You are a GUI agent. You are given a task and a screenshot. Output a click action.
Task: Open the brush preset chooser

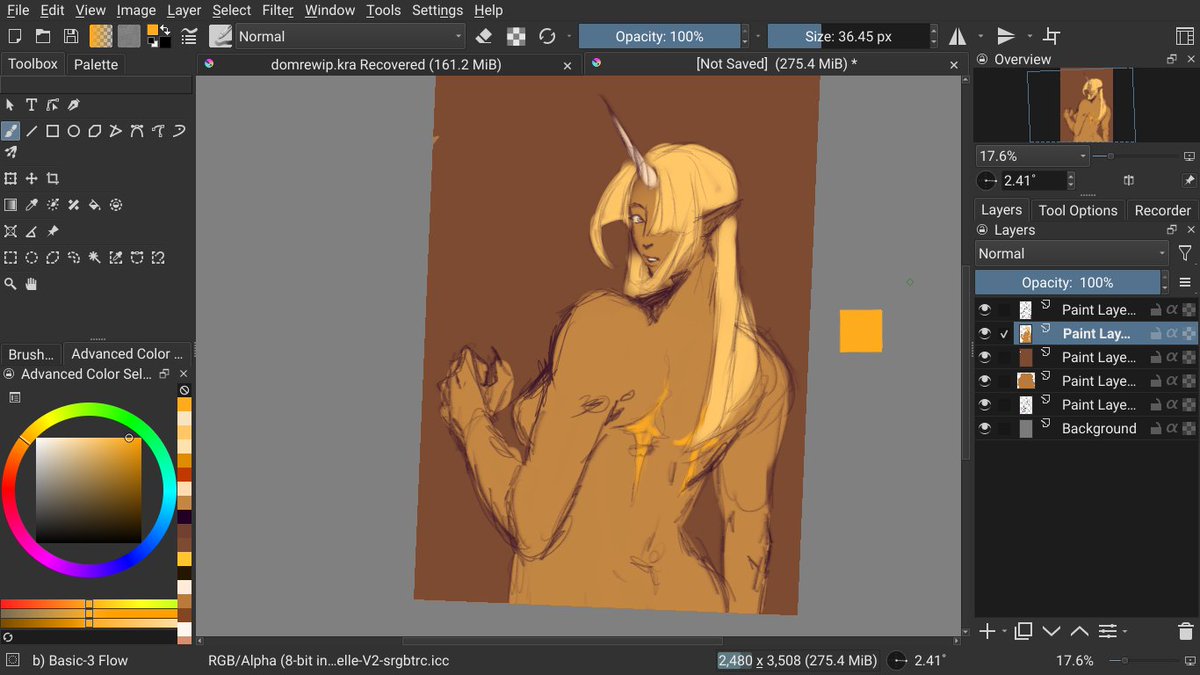[221, 36]
